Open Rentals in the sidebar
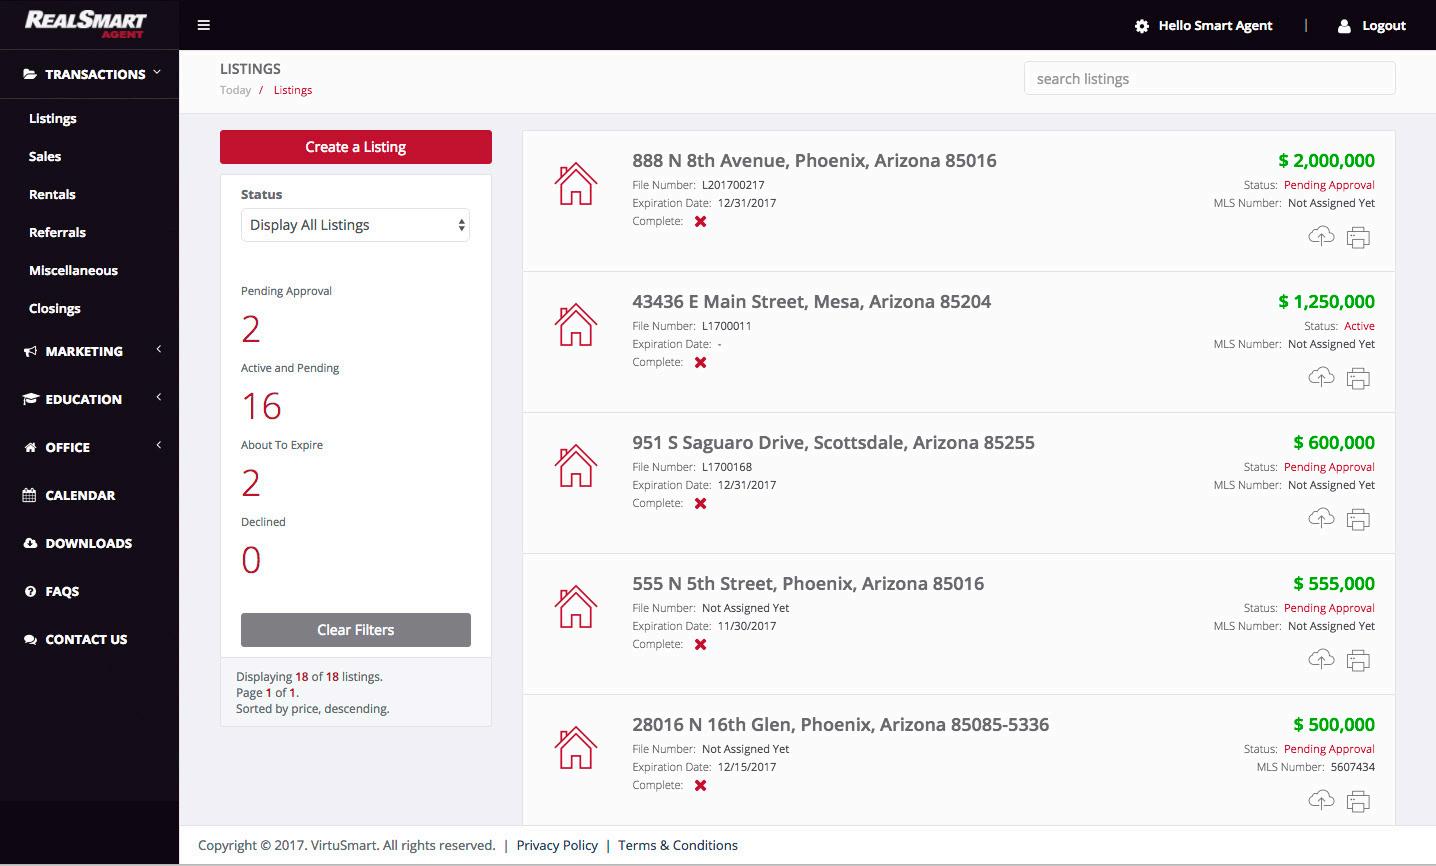This screenshot has width=1436, height=866. [x=52, y=194]
